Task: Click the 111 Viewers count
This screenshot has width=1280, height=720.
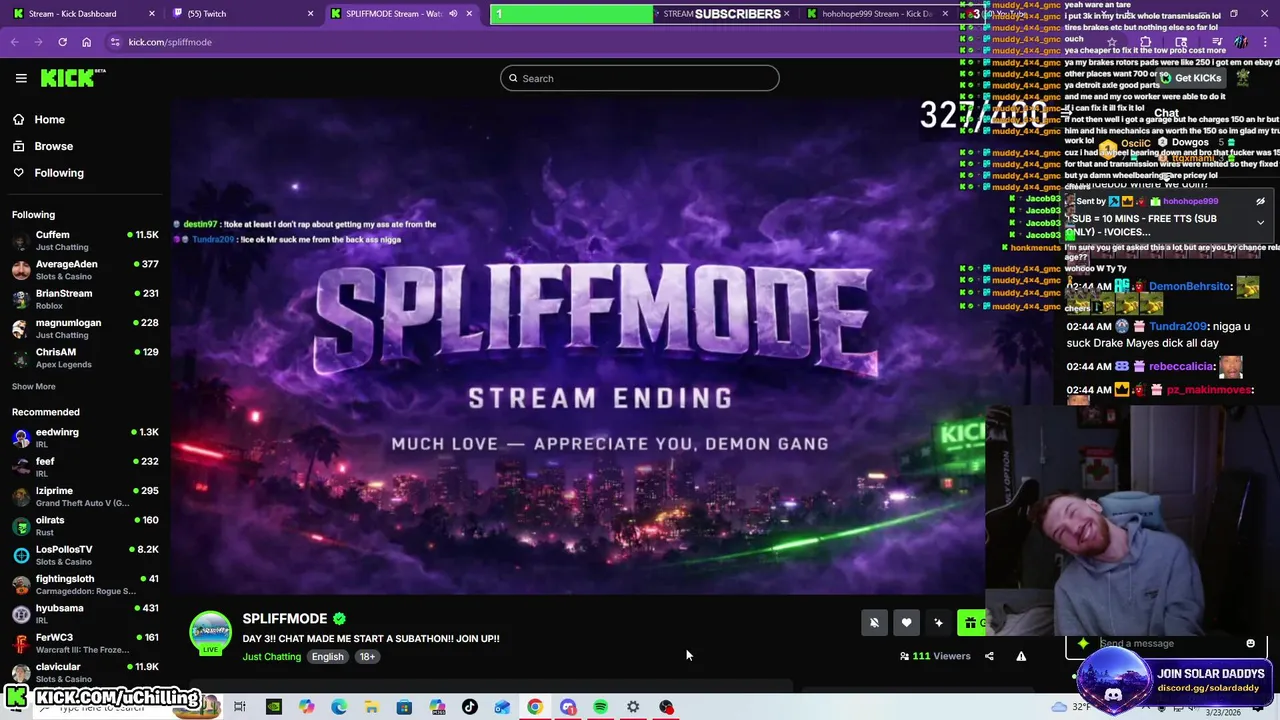Action: [x=936, y=656]
